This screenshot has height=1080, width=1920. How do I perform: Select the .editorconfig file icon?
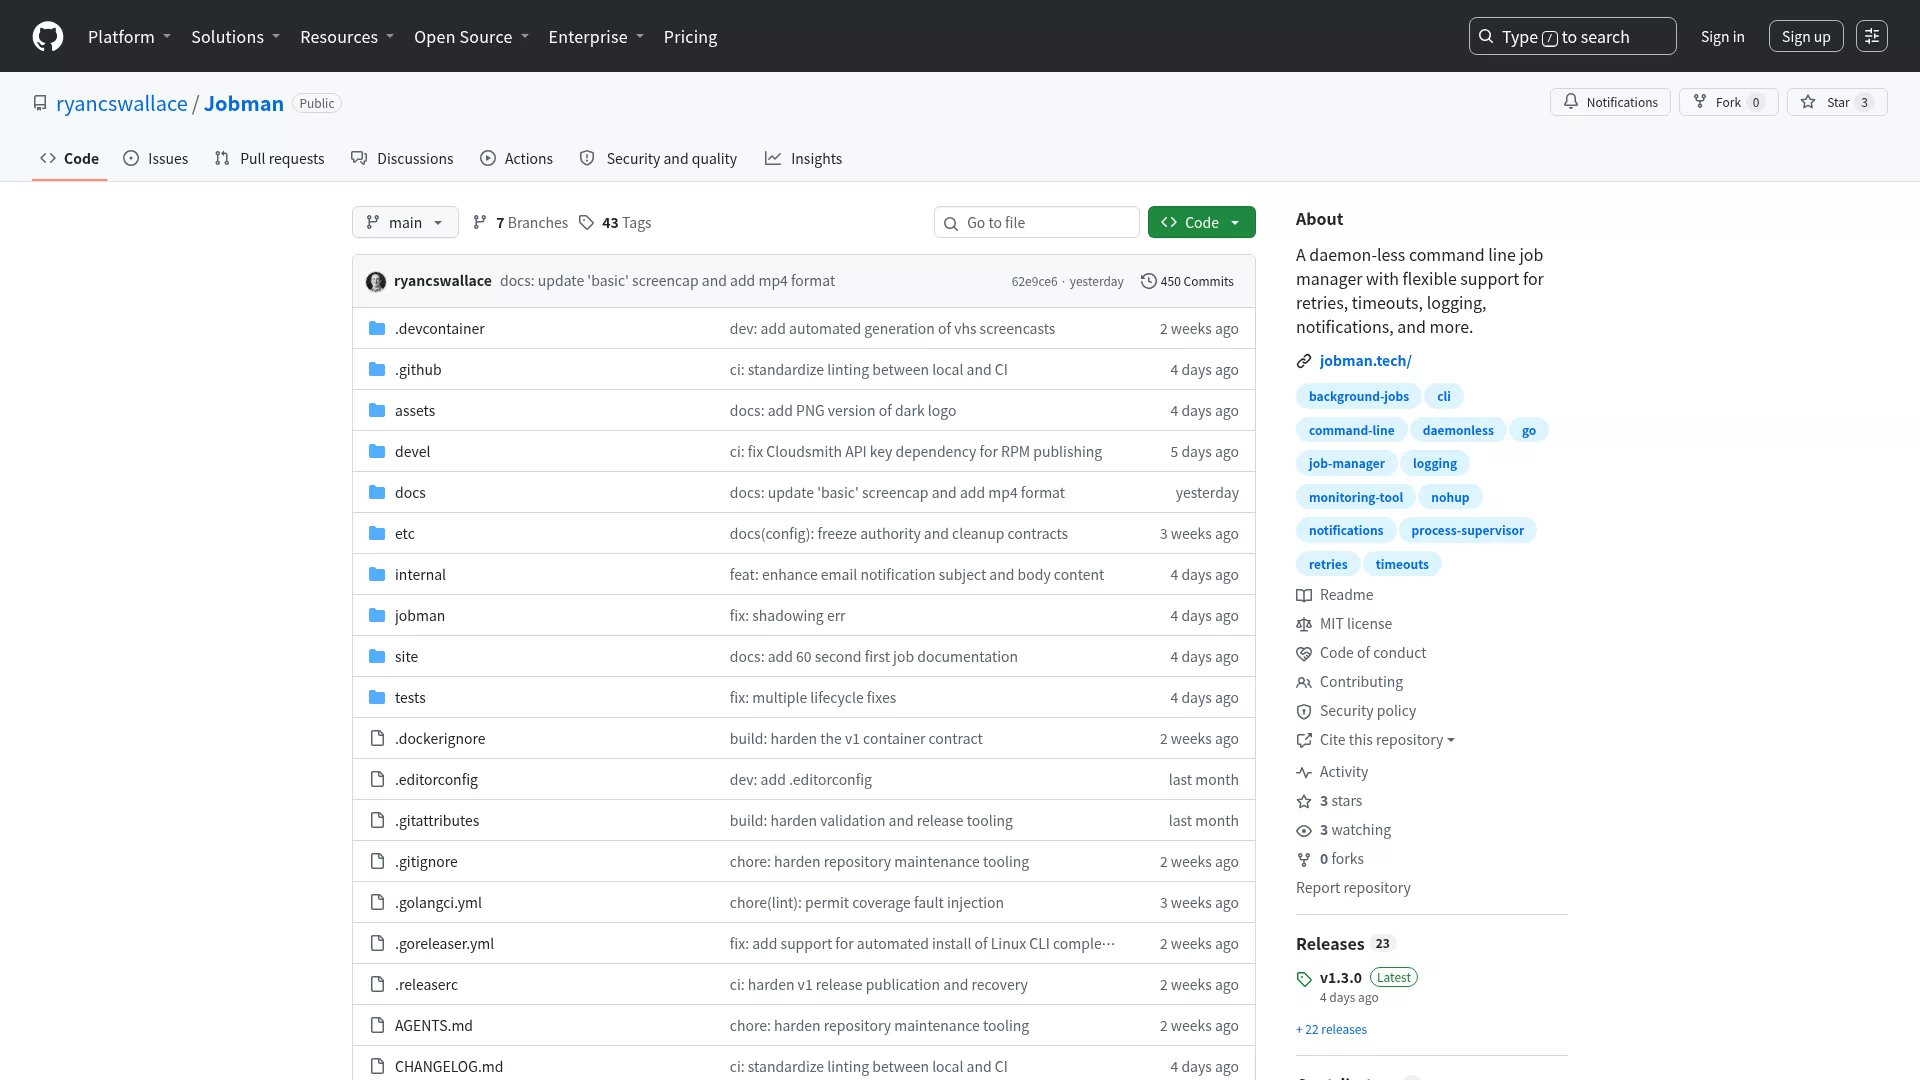coord(377,780)
